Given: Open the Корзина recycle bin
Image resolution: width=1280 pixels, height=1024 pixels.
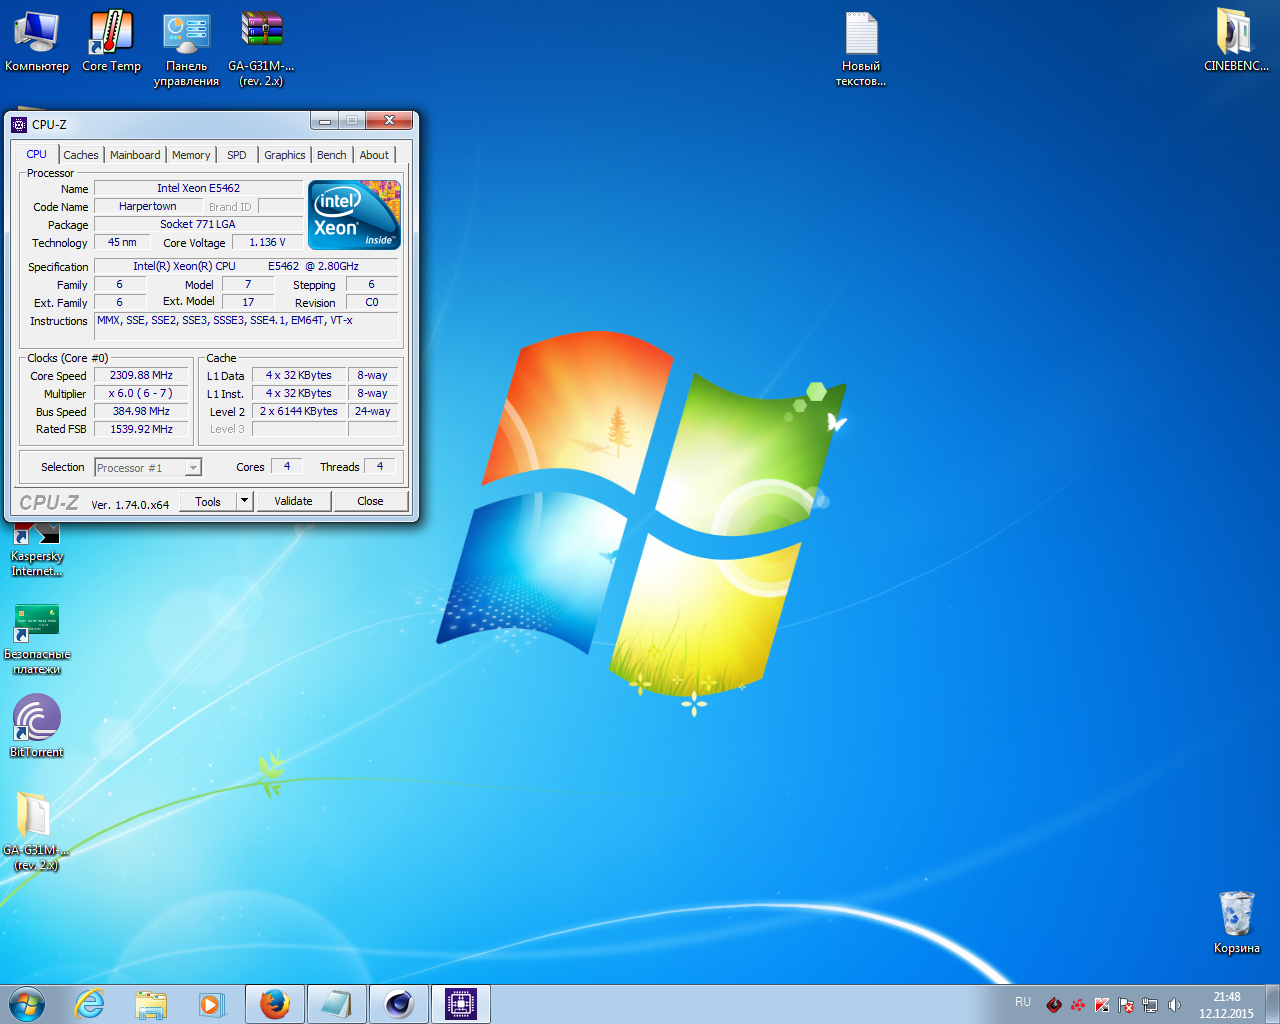Looking at the screenshot, I should 1236,922.
